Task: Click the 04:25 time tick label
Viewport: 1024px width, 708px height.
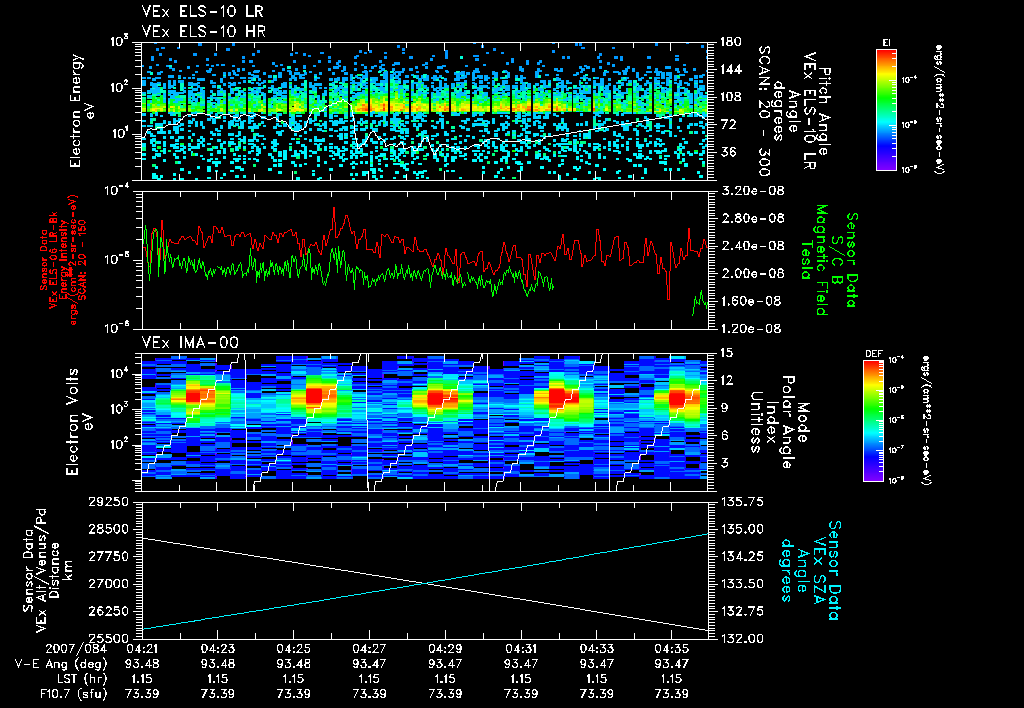Action: click(x=293, y=650)
